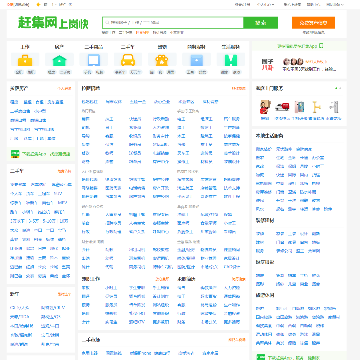360x360 pixels.
Task: Click the orange publish button in the header
Action: click(313, 23)
